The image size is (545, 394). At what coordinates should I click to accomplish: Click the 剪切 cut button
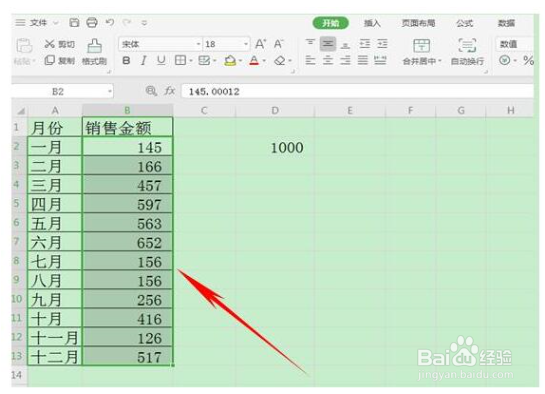[x=59, y=44]
